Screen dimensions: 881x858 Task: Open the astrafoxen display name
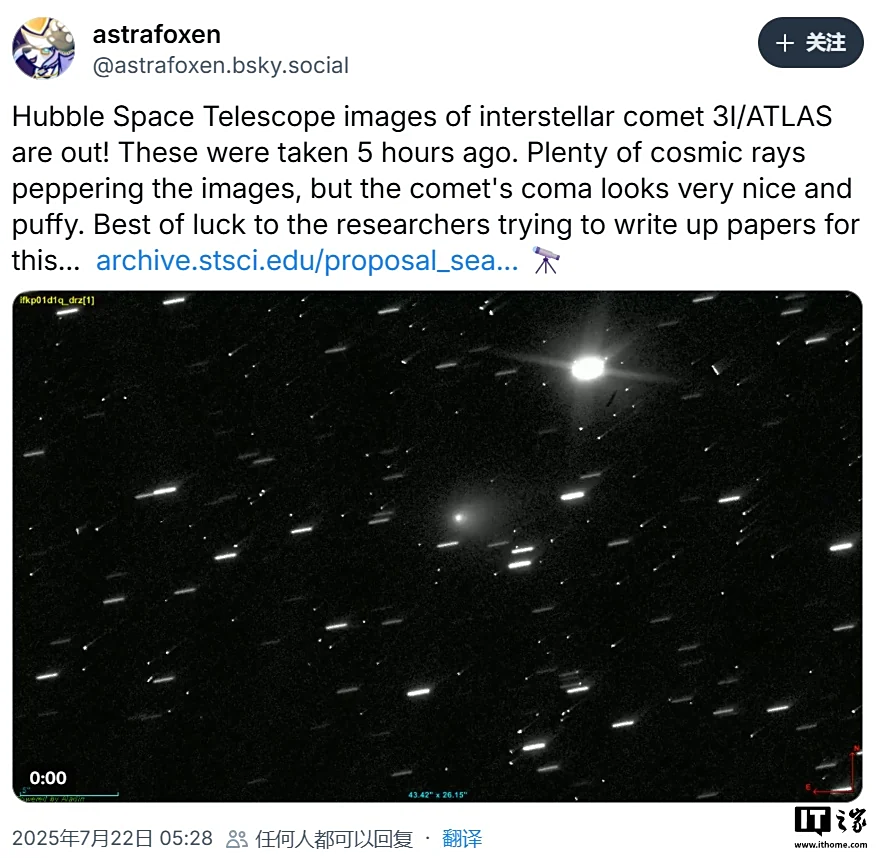coord(156,35)
